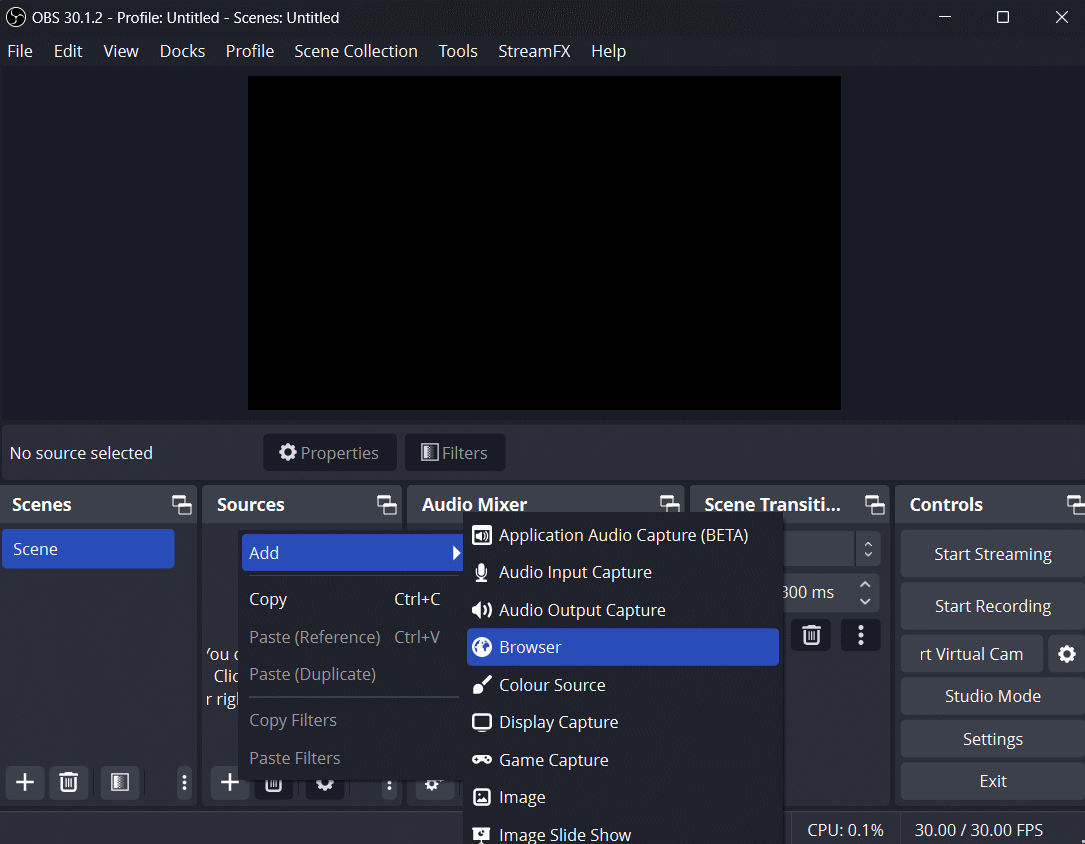Open the Profile menu
Viewport: 1085px width, 844px height.
[x=250, y=51]
